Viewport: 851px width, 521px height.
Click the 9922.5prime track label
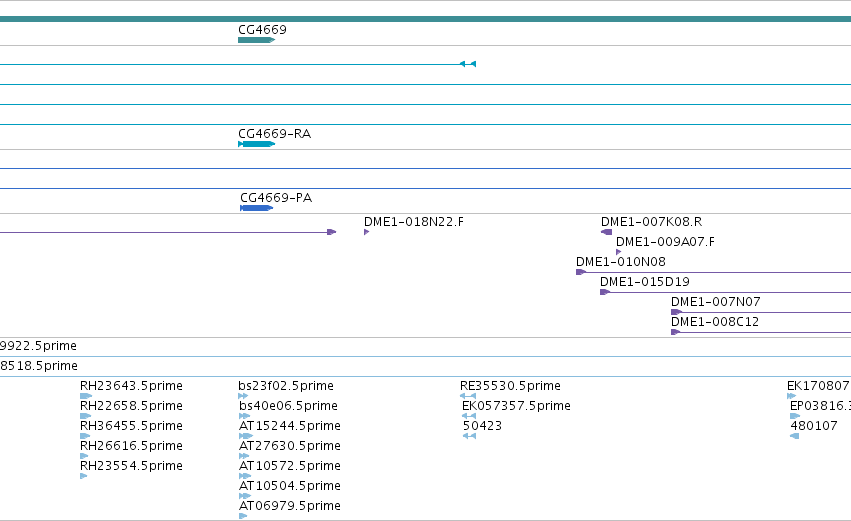[38, 346]
